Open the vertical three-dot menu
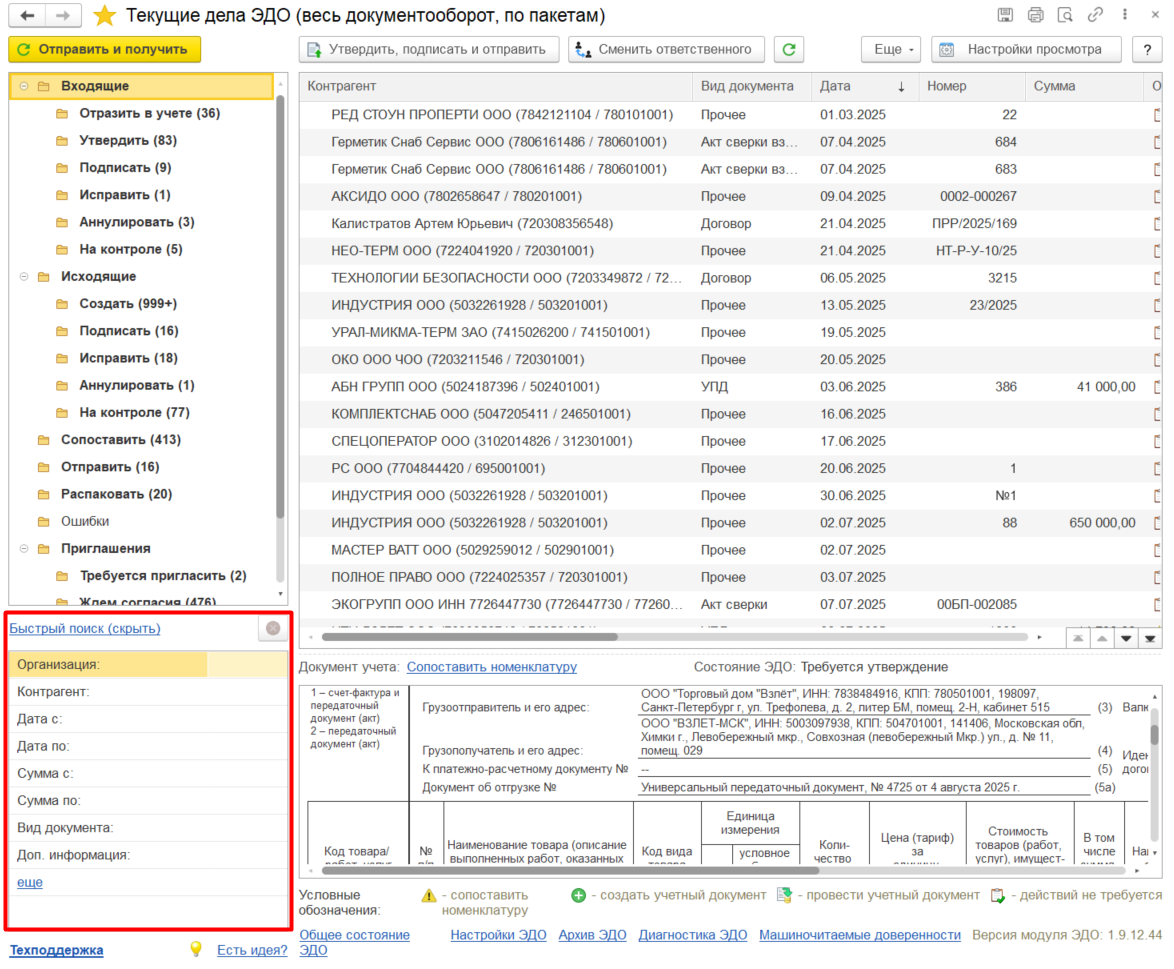Image resolution: width=1174 pixels, height=969 pixels. click(1125, 15)
